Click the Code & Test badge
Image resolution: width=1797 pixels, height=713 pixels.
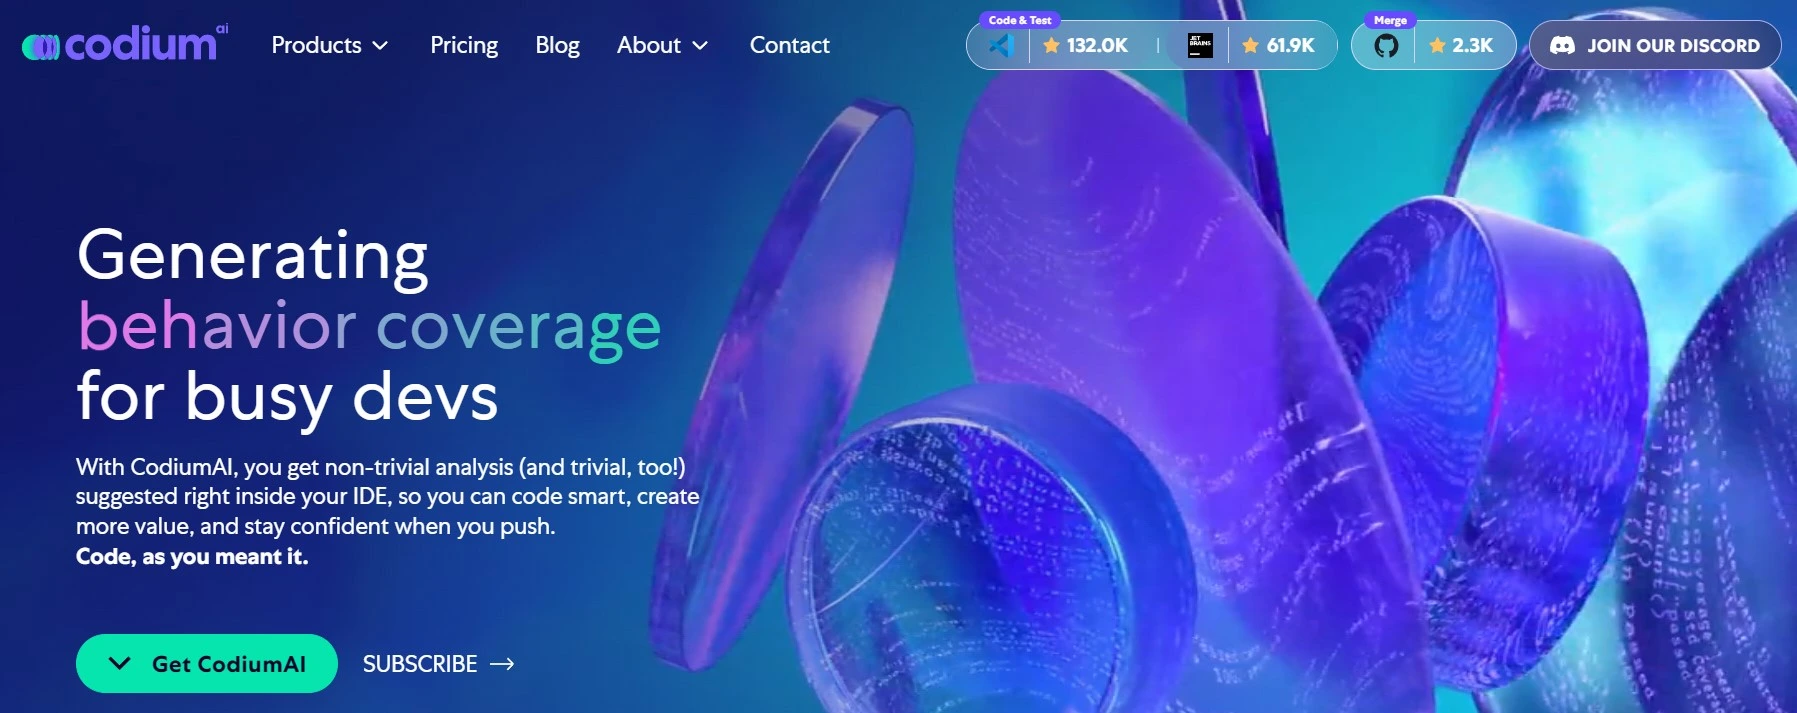(x=1019, y=20)
